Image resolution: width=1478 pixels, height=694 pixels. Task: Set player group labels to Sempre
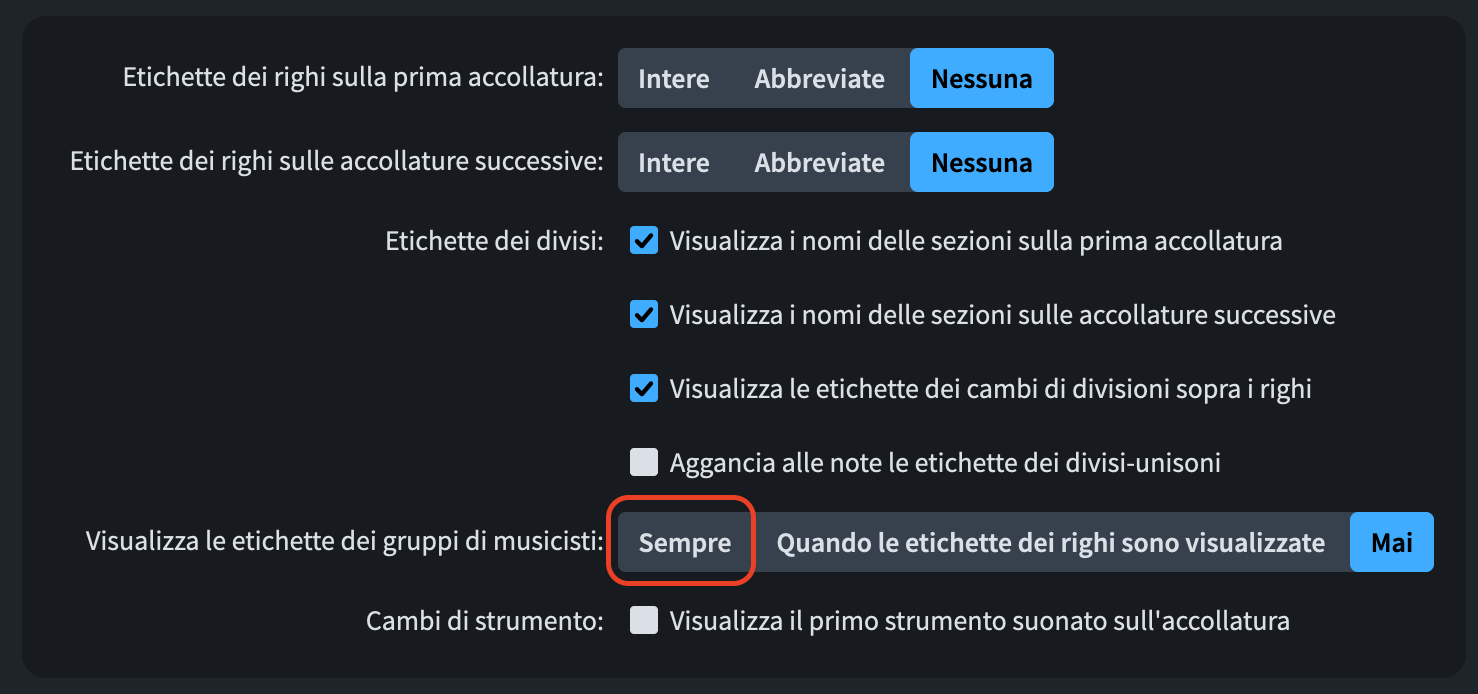pos(685,543)
